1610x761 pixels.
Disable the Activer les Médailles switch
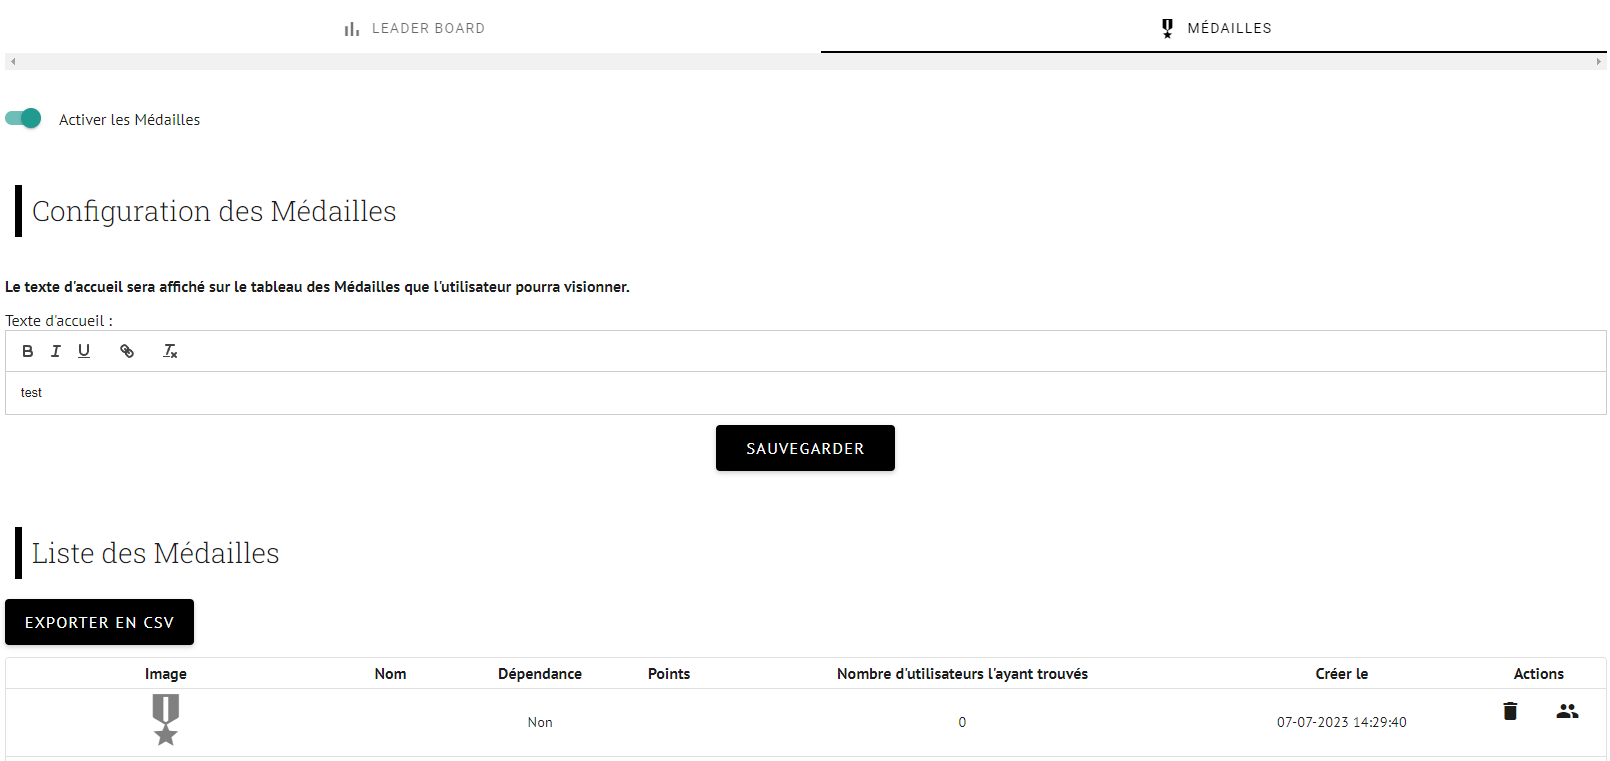[23, 118]
